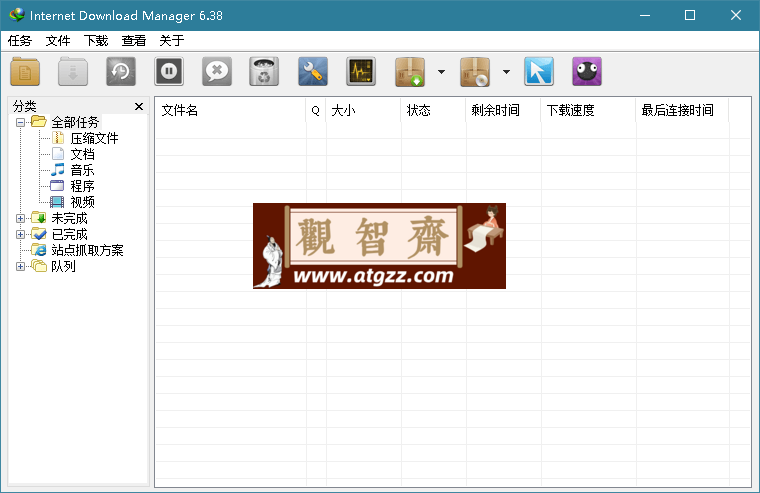Open the 下载 menu
The height and width of the screenshot is (493, 760).
96,41
